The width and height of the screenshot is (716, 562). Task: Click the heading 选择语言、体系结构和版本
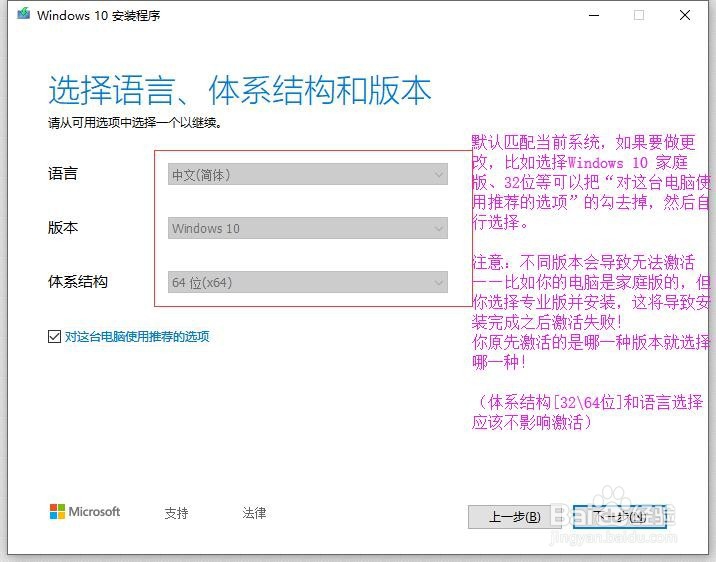click(240, 90)
